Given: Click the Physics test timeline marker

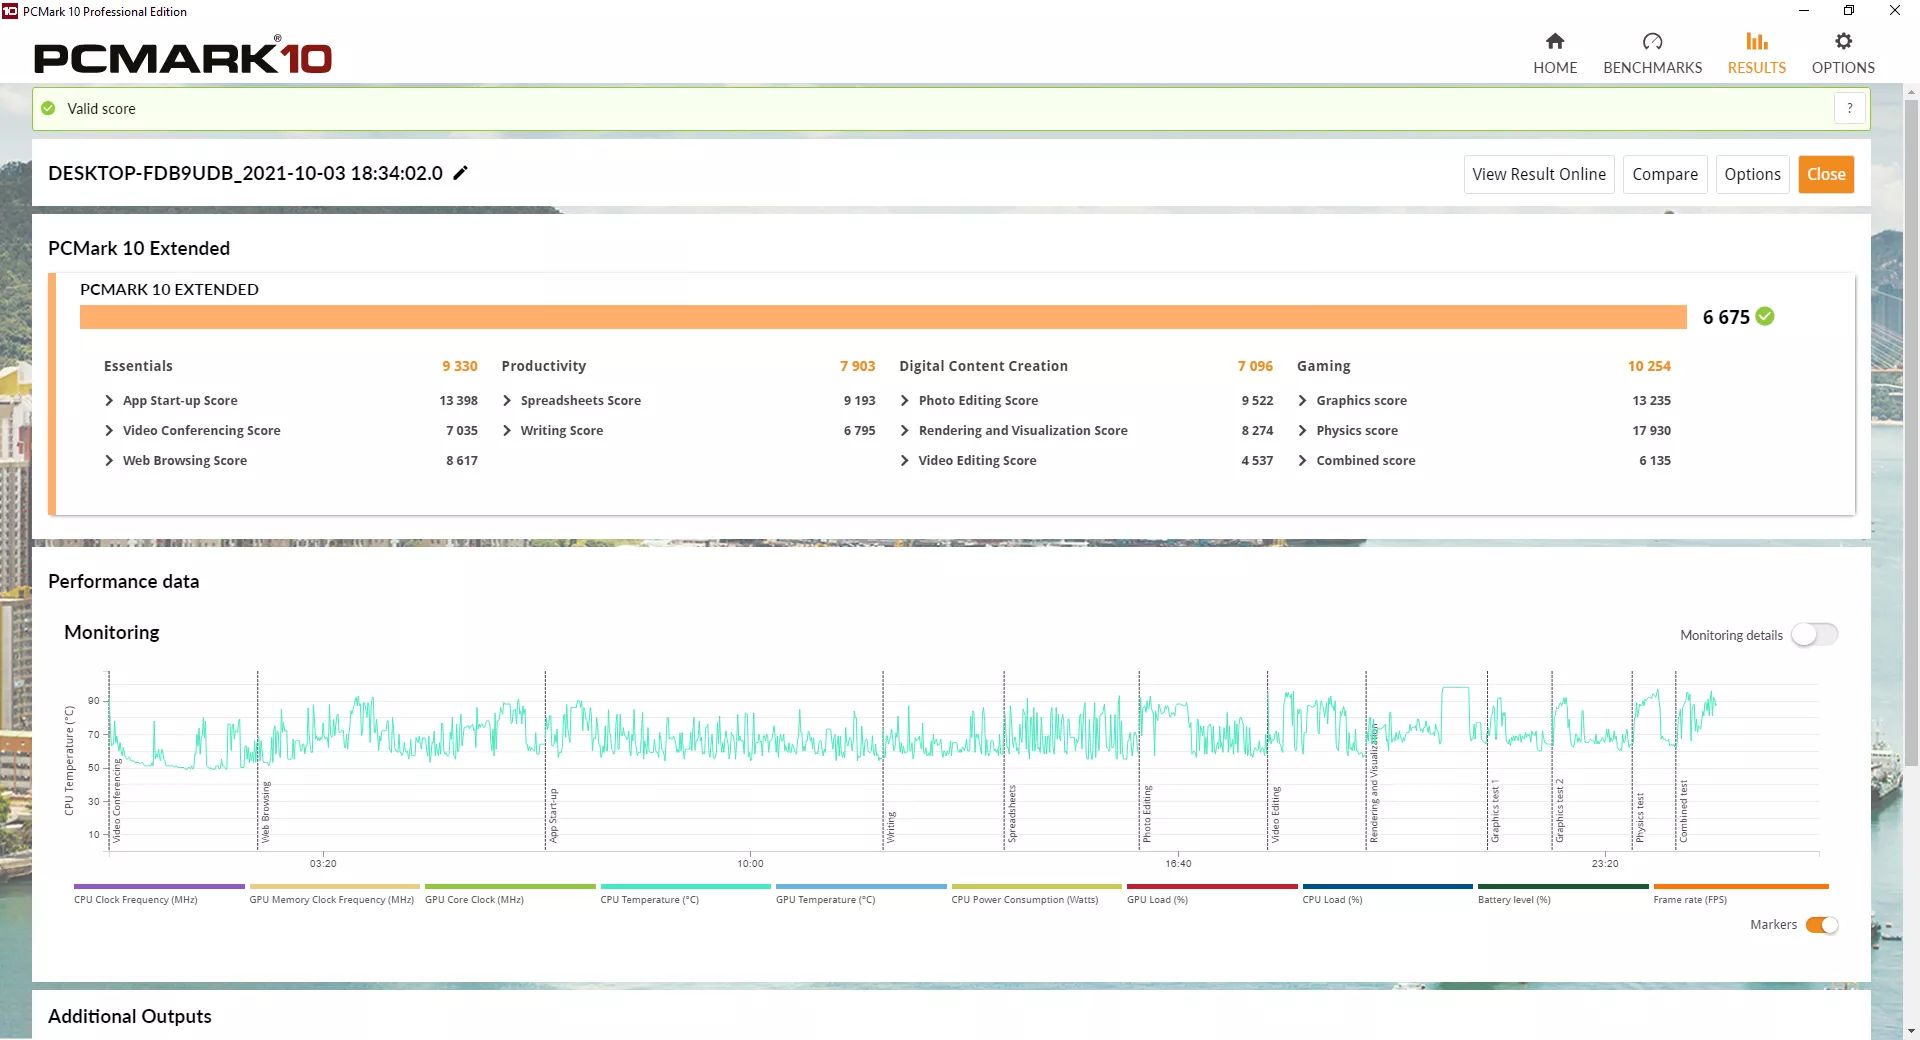Looking at the screenshot, I should click(x=1640, y=817).
